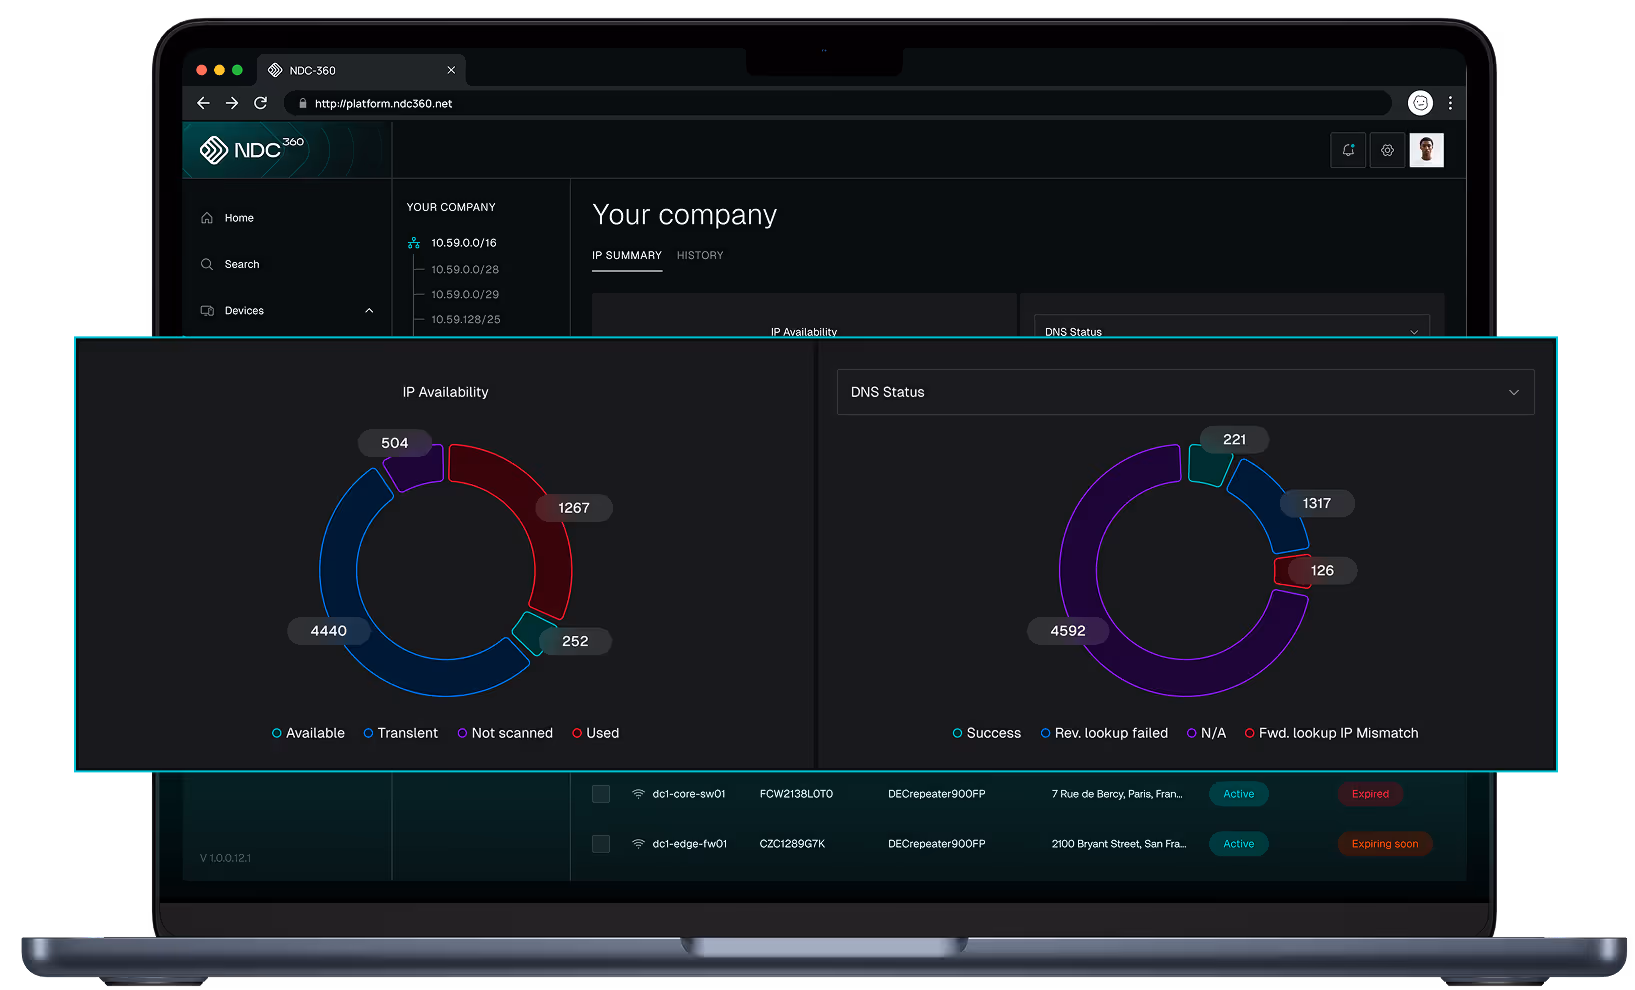Click the Expired license badge
Image resolution: width=1635 pixels, height=990 pixels.
pyautogui.click(x=1370, y=793)
